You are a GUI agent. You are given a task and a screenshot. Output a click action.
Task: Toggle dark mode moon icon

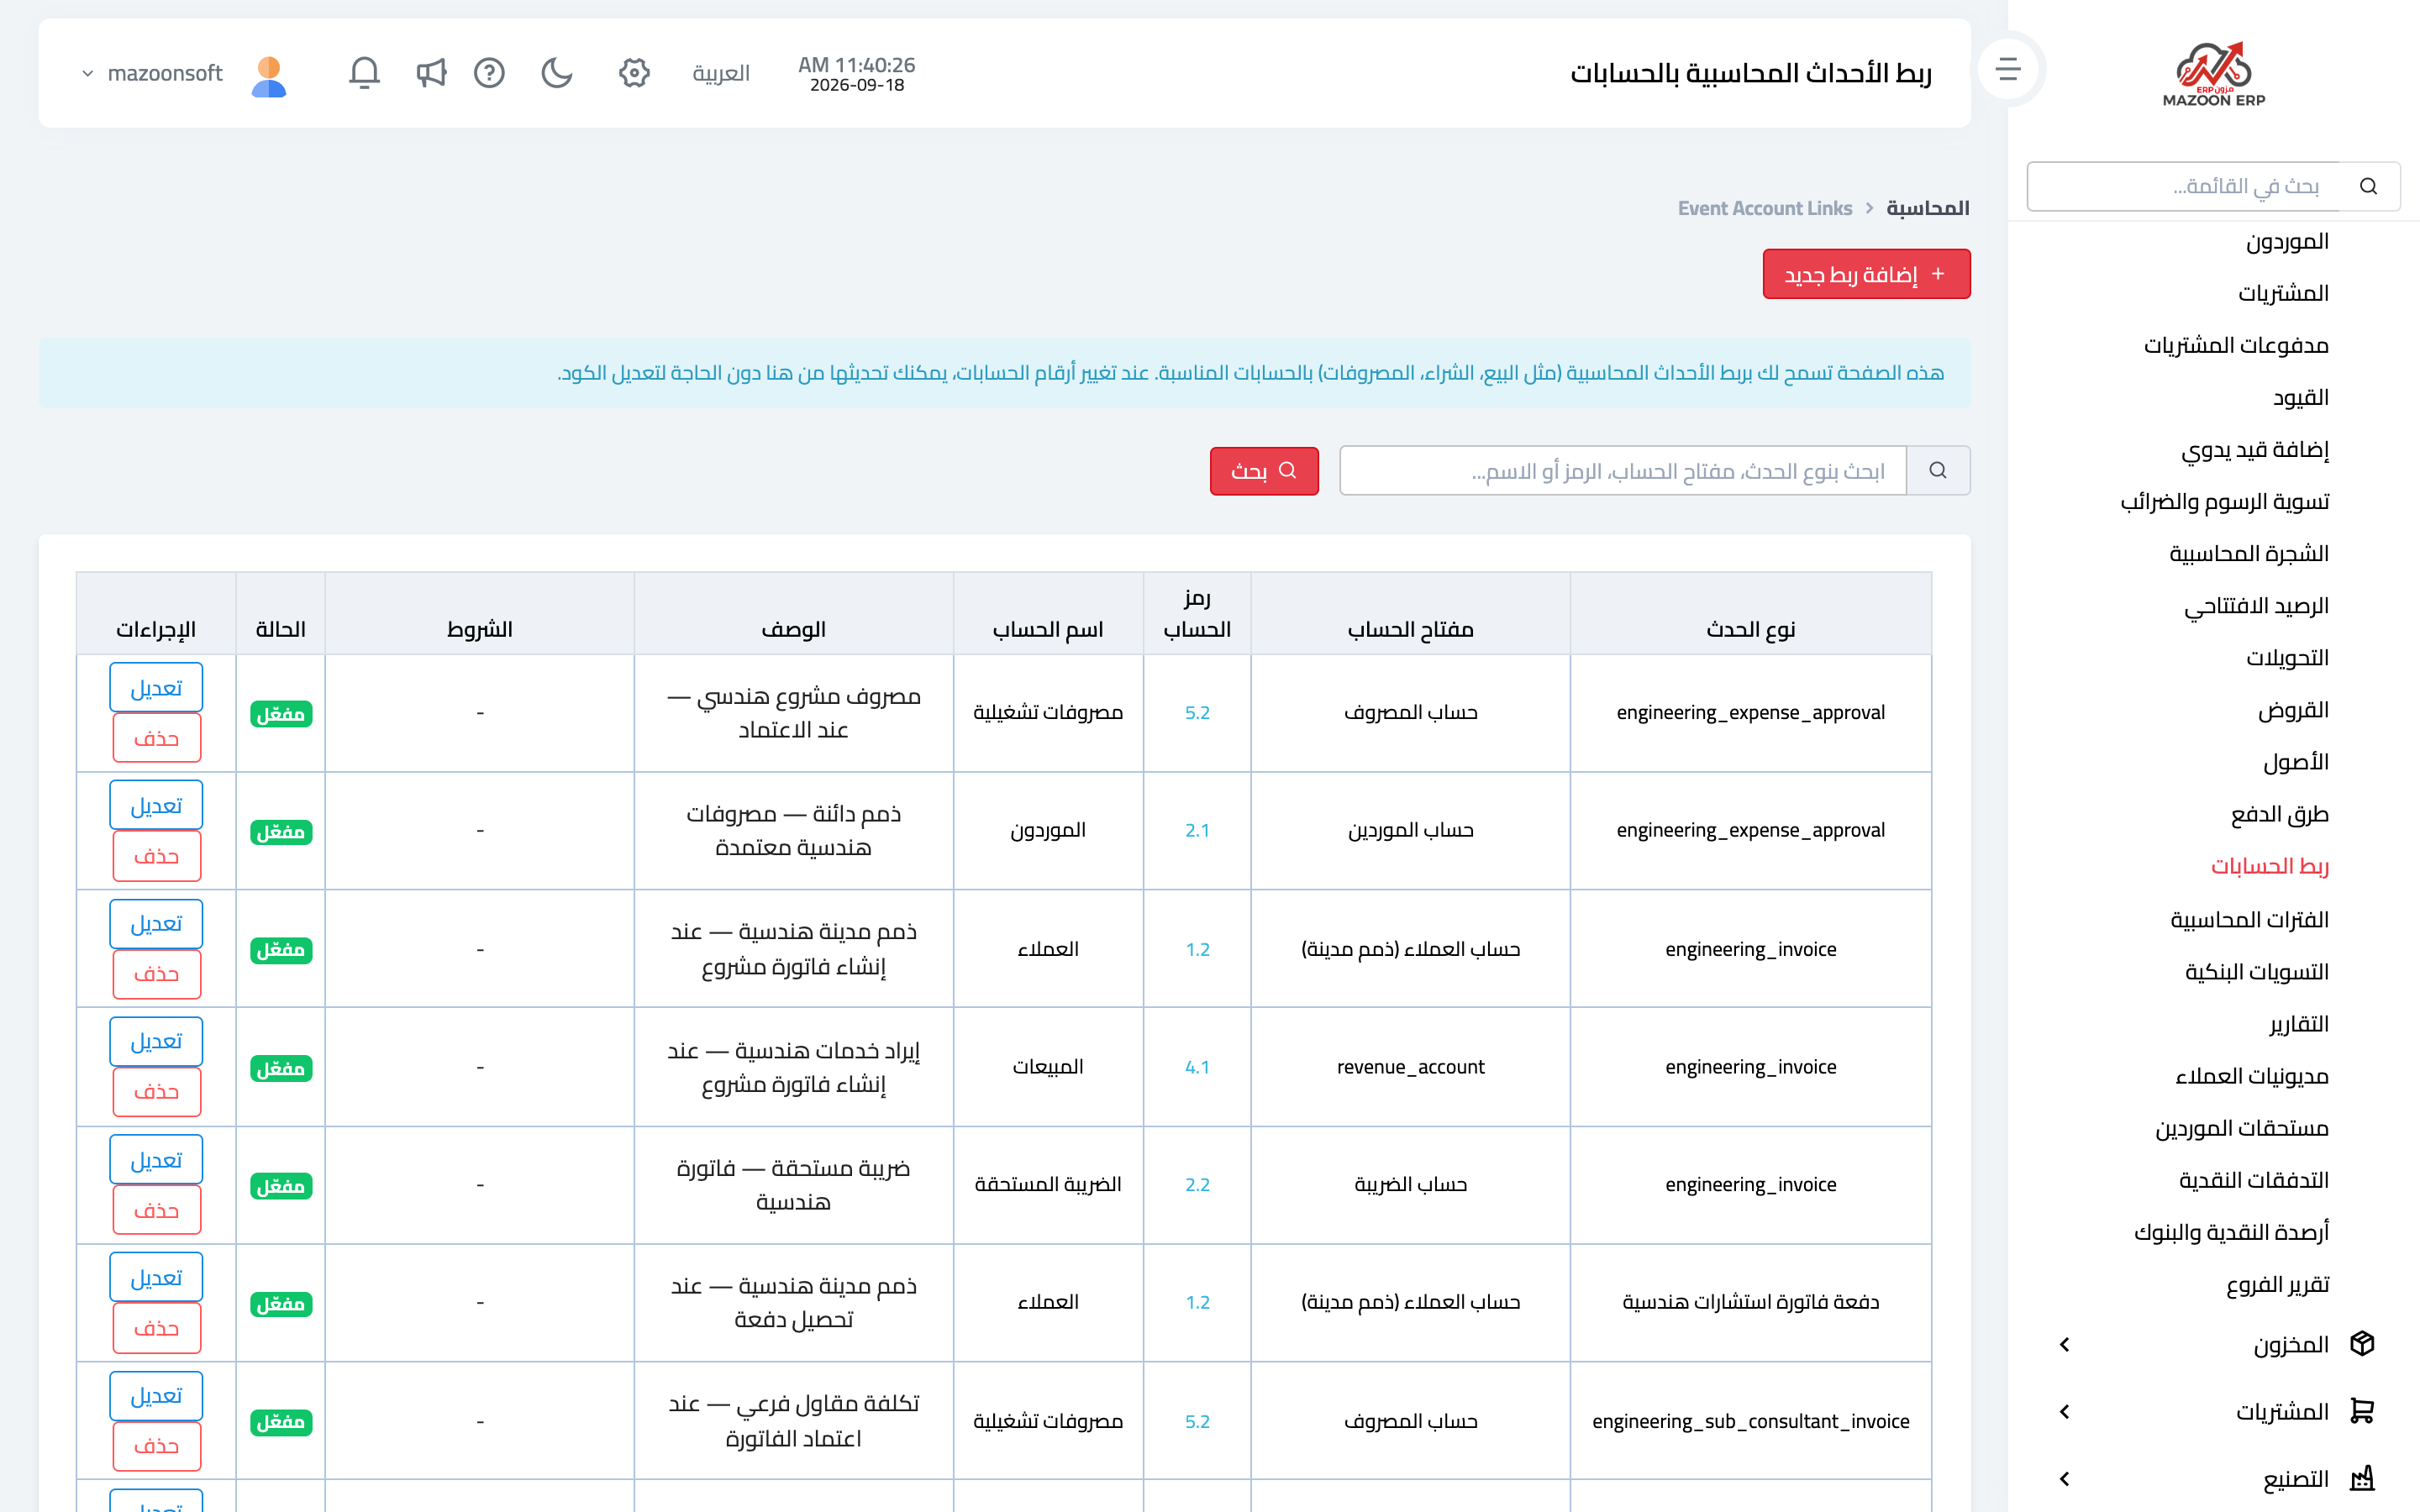(x=557, y=73)
